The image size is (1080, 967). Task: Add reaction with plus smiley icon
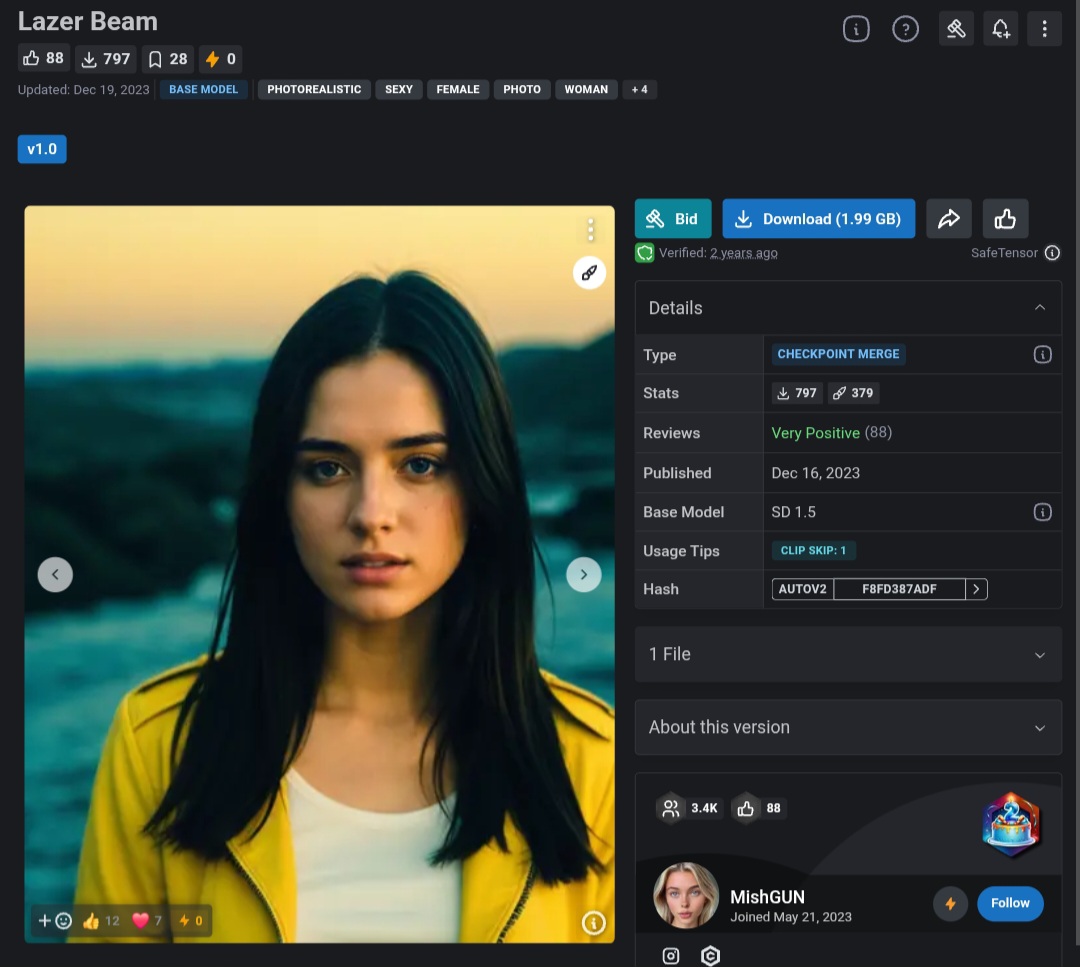point(55,921)
